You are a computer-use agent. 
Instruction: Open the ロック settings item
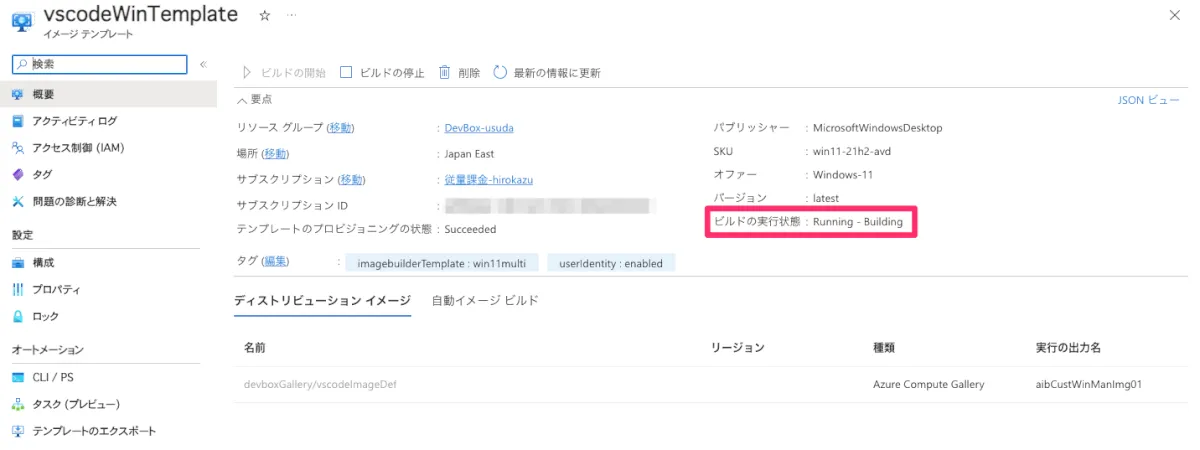(45, 316)
